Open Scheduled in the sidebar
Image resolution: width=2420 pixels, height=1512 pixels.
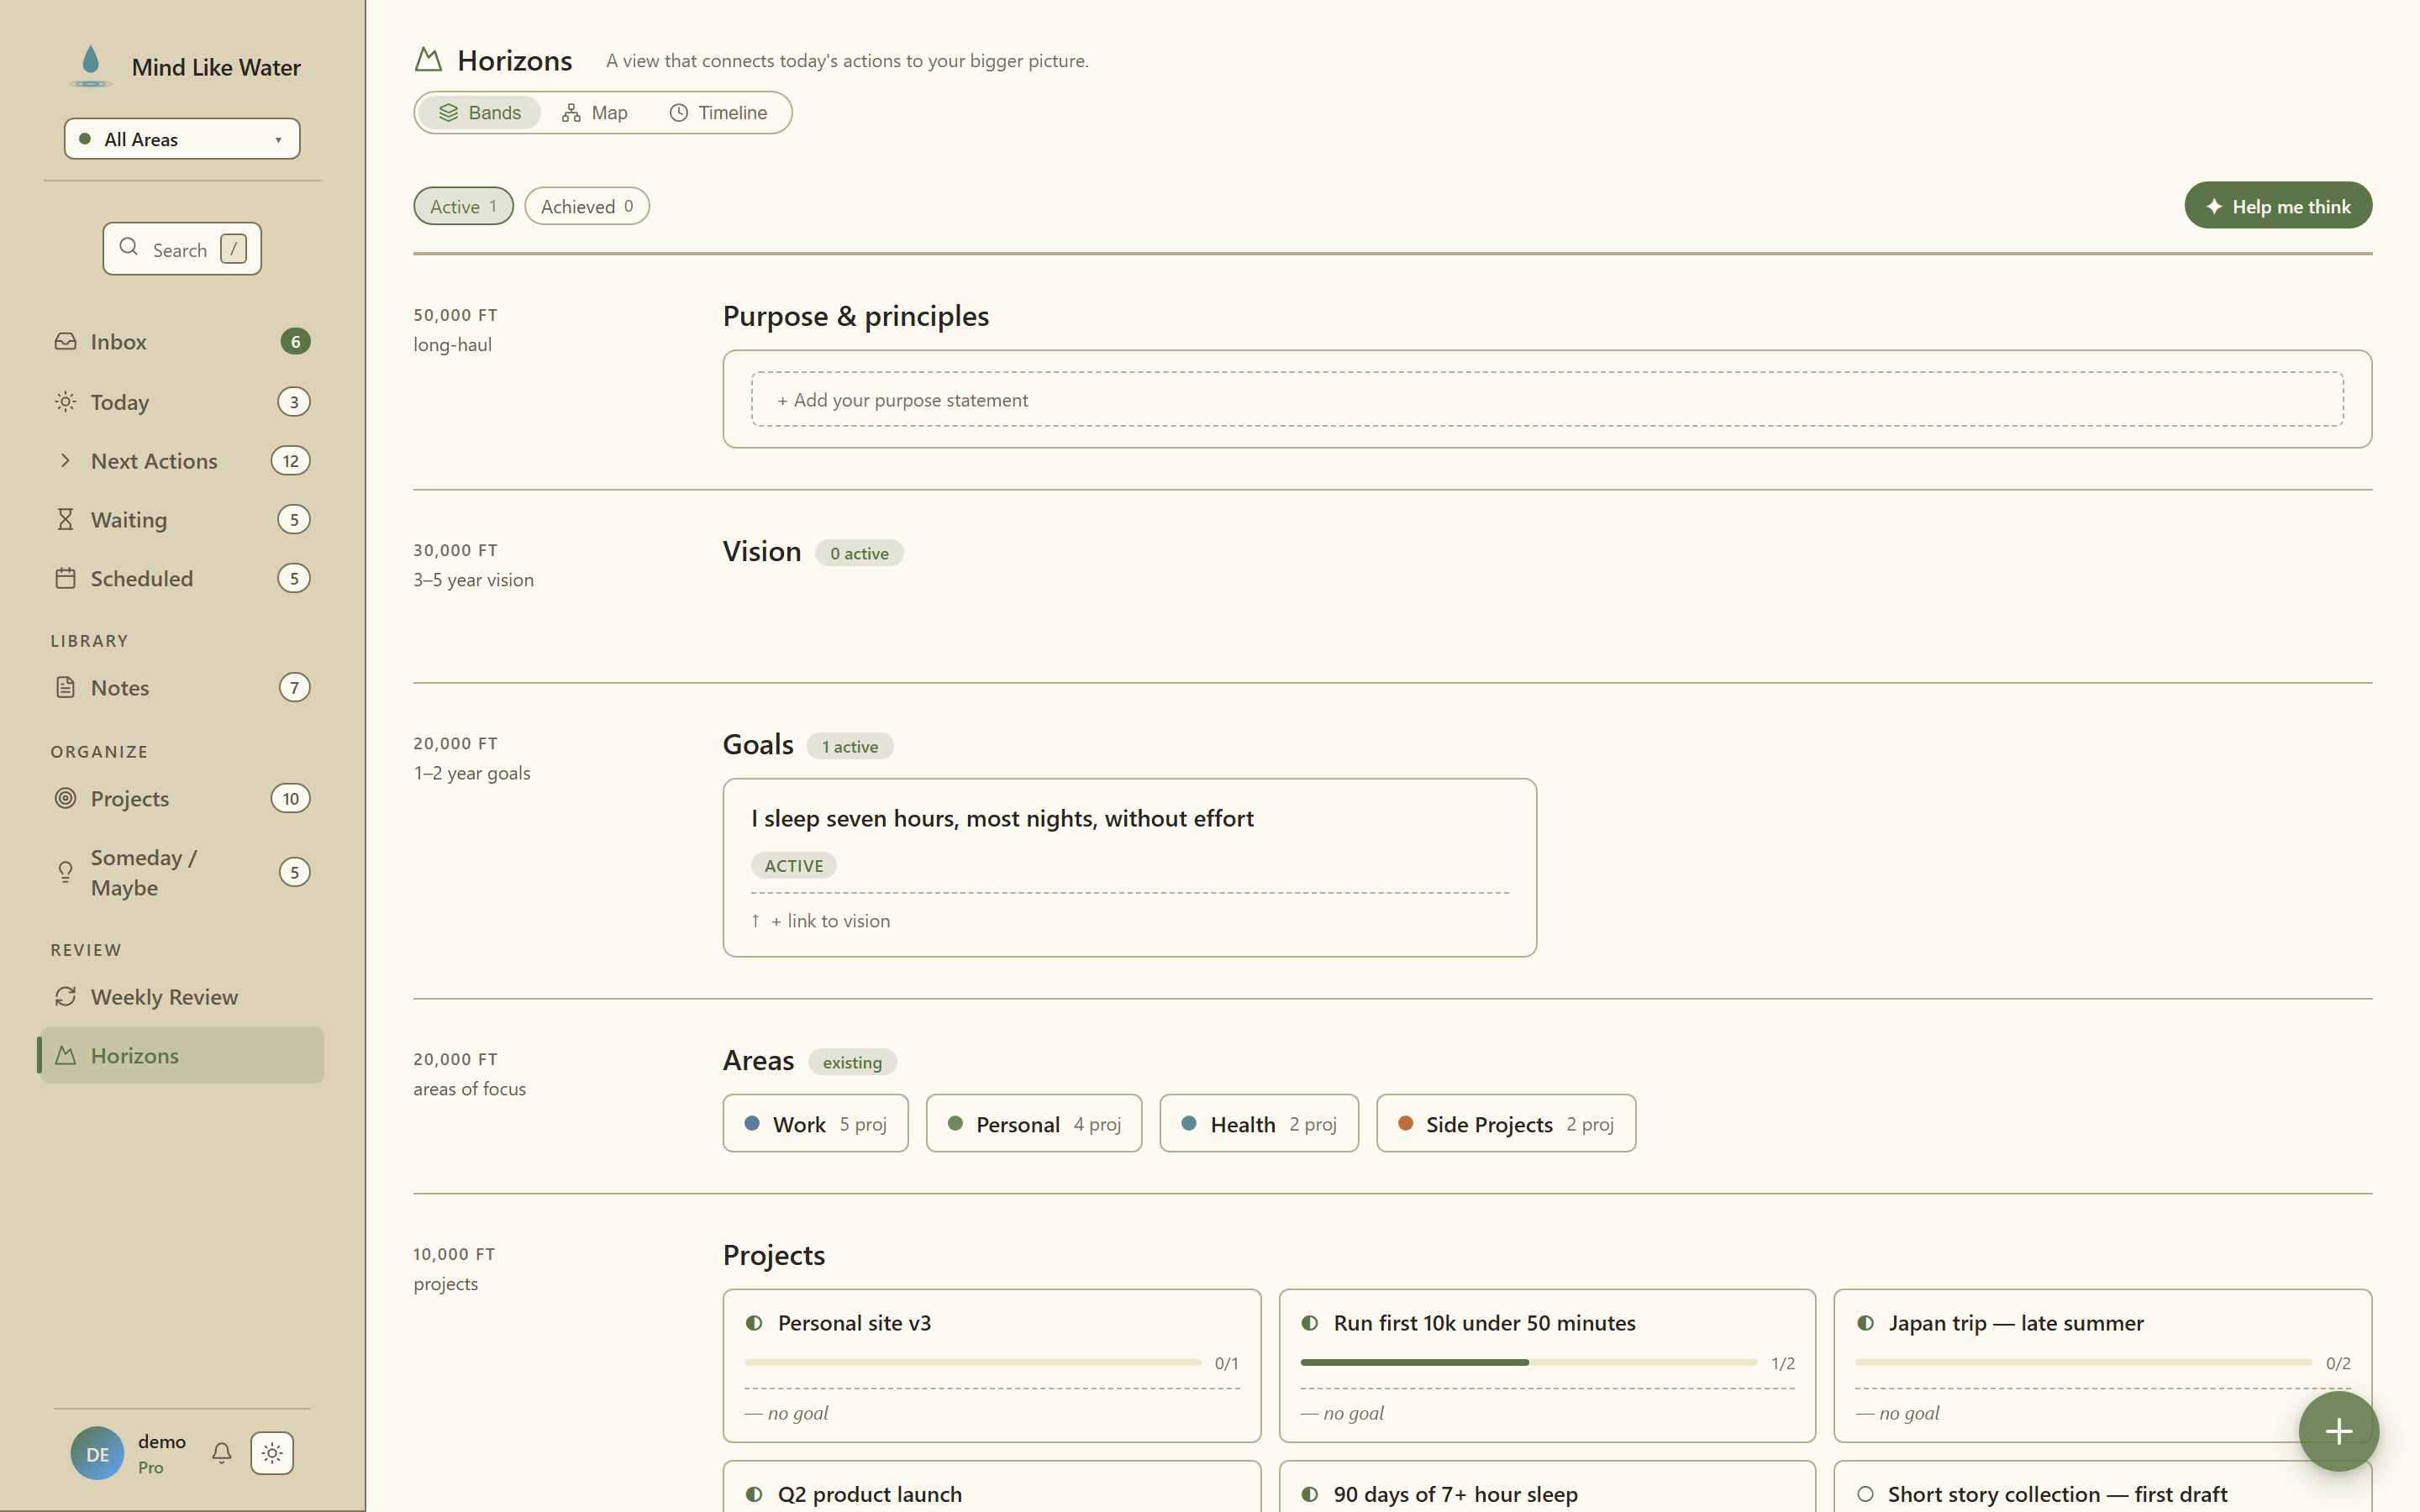click(182, 578)
